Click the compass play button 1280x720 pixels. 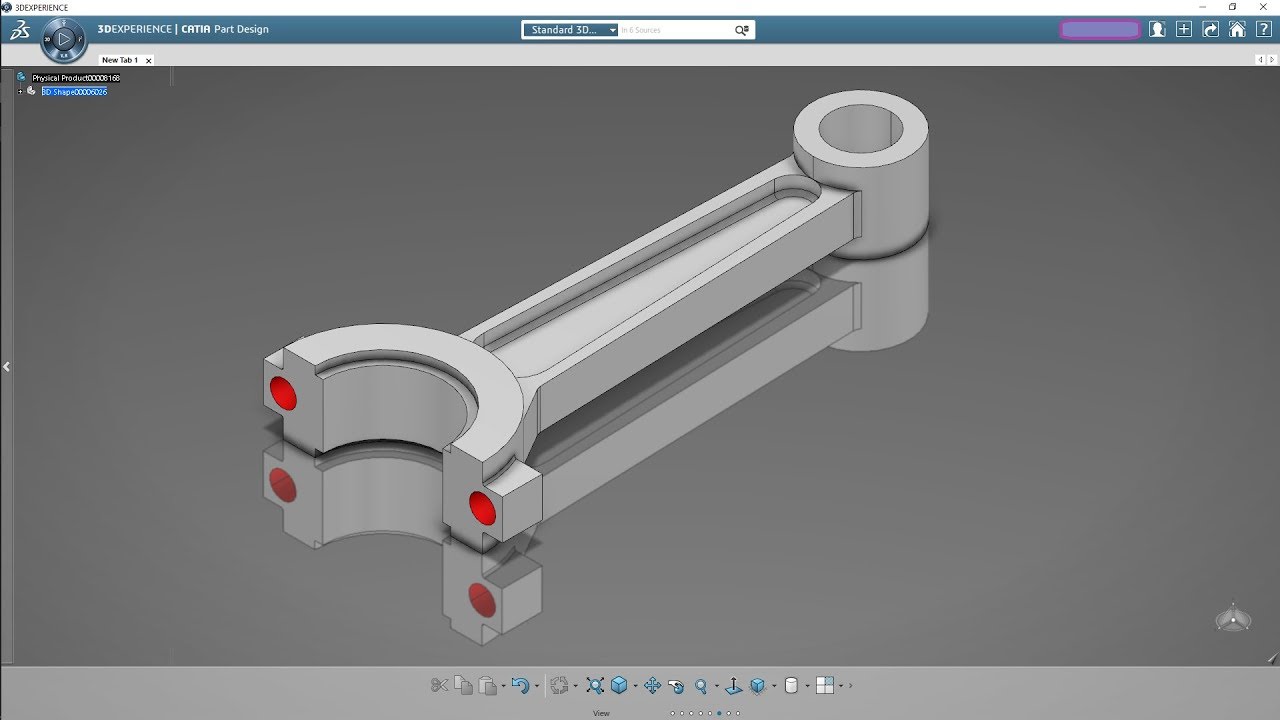pos(64,40)
